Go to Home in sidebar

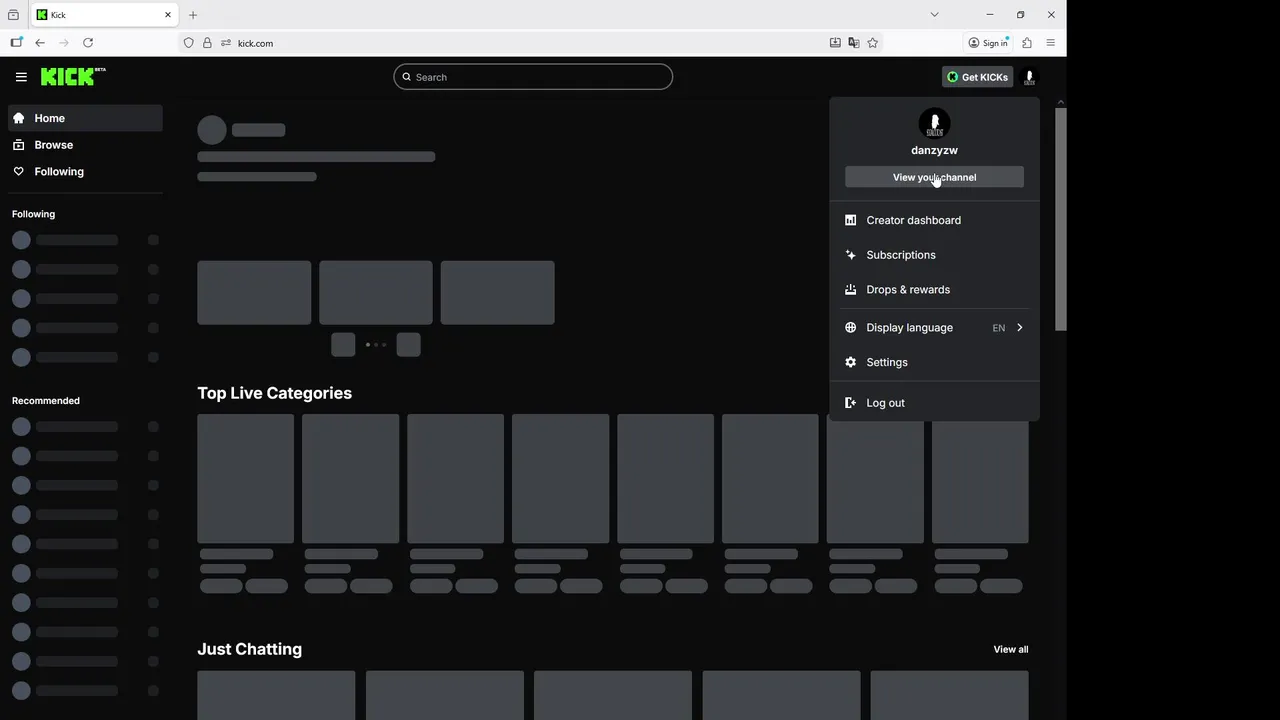[x=85, y=118]
